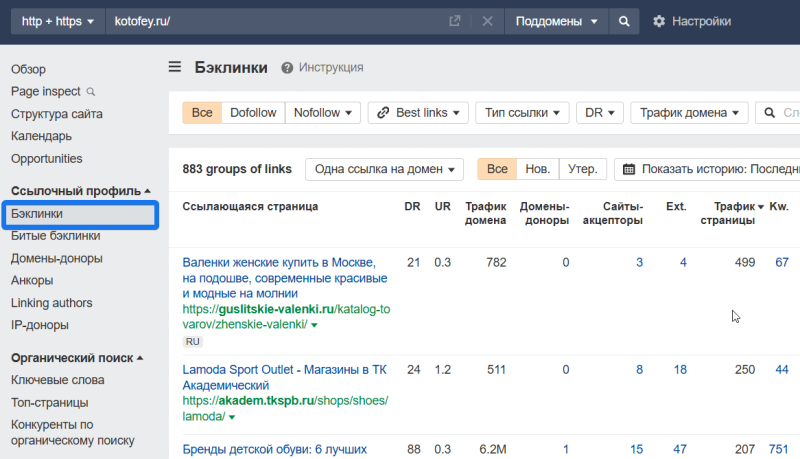
Task: Open akadem.tkspb.ru URL link
Action: [285, 409]
